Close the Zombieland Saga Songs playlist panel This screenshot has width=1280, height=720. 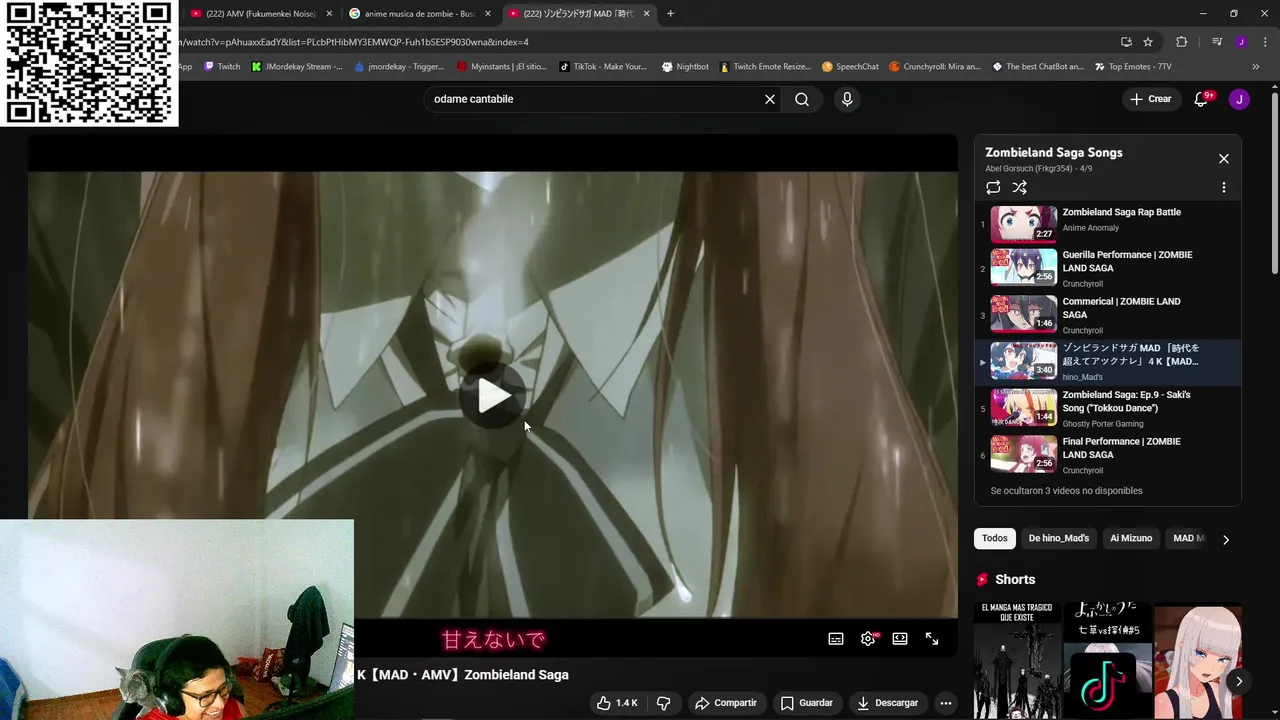click(1223, 159)
